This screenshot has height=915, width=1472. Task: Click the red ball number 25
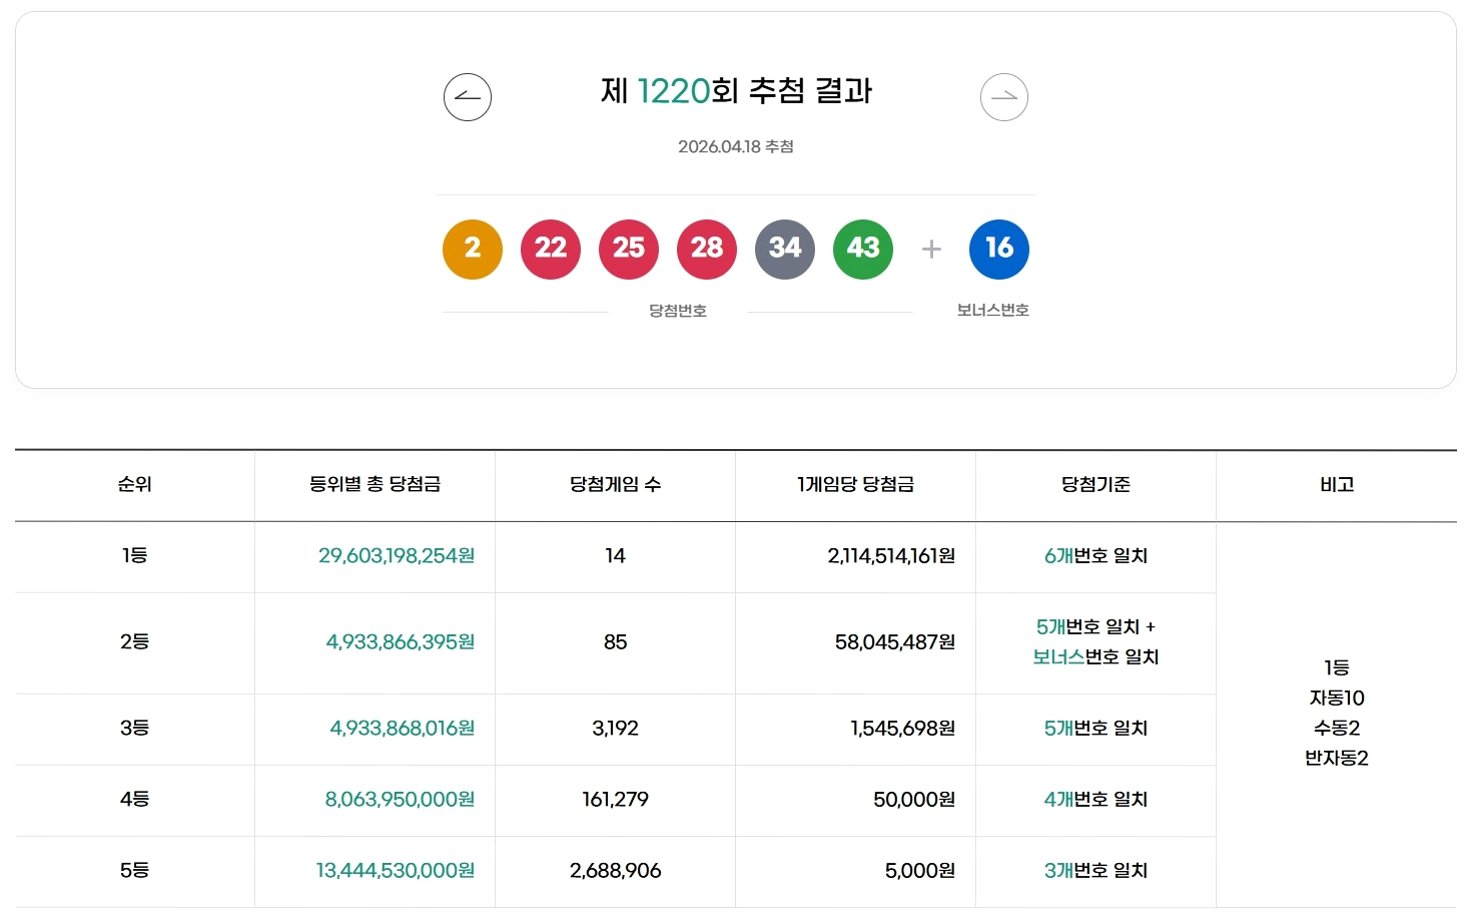tap(628, 249)
